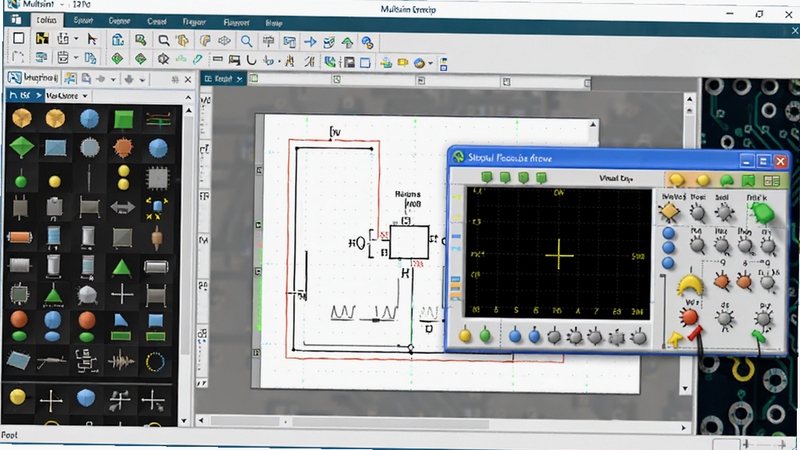
Task: Pick the blue triangle on green base component
Action: [x=120, y=327]
